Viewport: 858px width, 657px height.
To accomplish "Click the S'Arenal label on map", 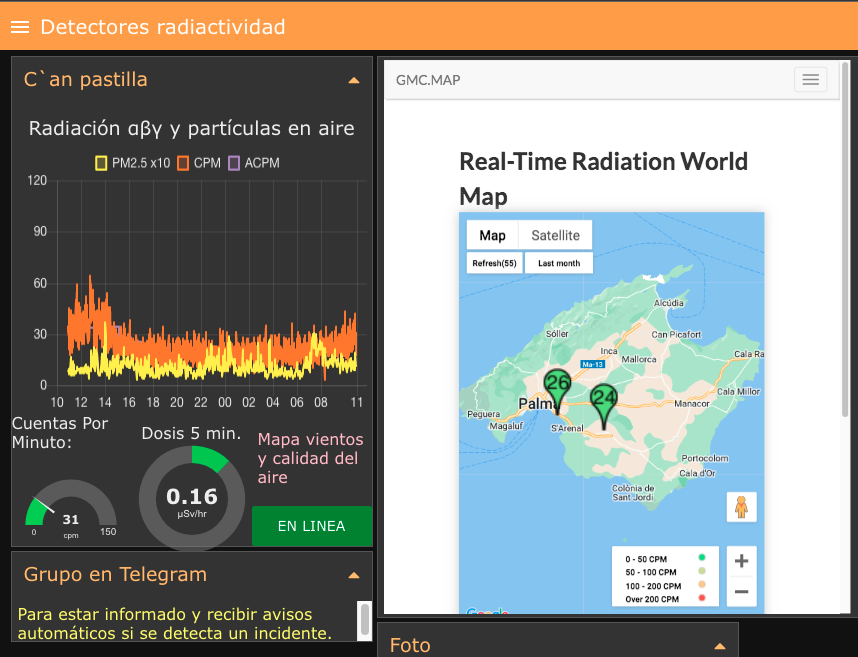I will pyautogui.click(x=567, y=428).
